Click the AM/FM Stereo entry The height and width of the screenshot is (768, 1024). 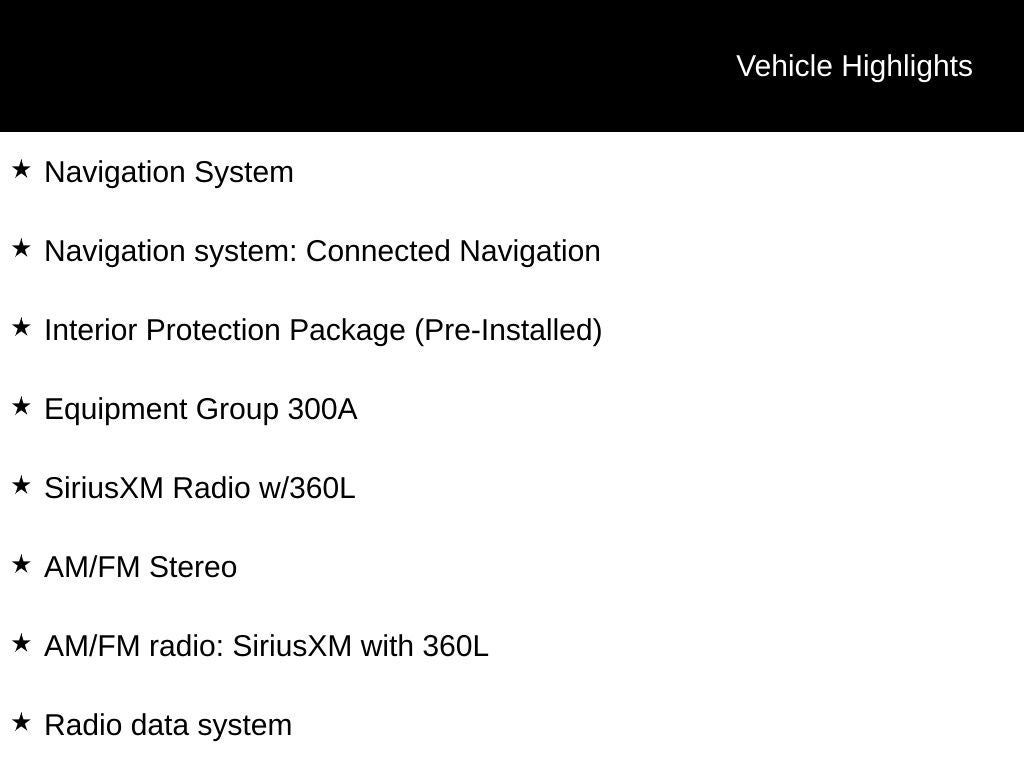pos(140,567)
